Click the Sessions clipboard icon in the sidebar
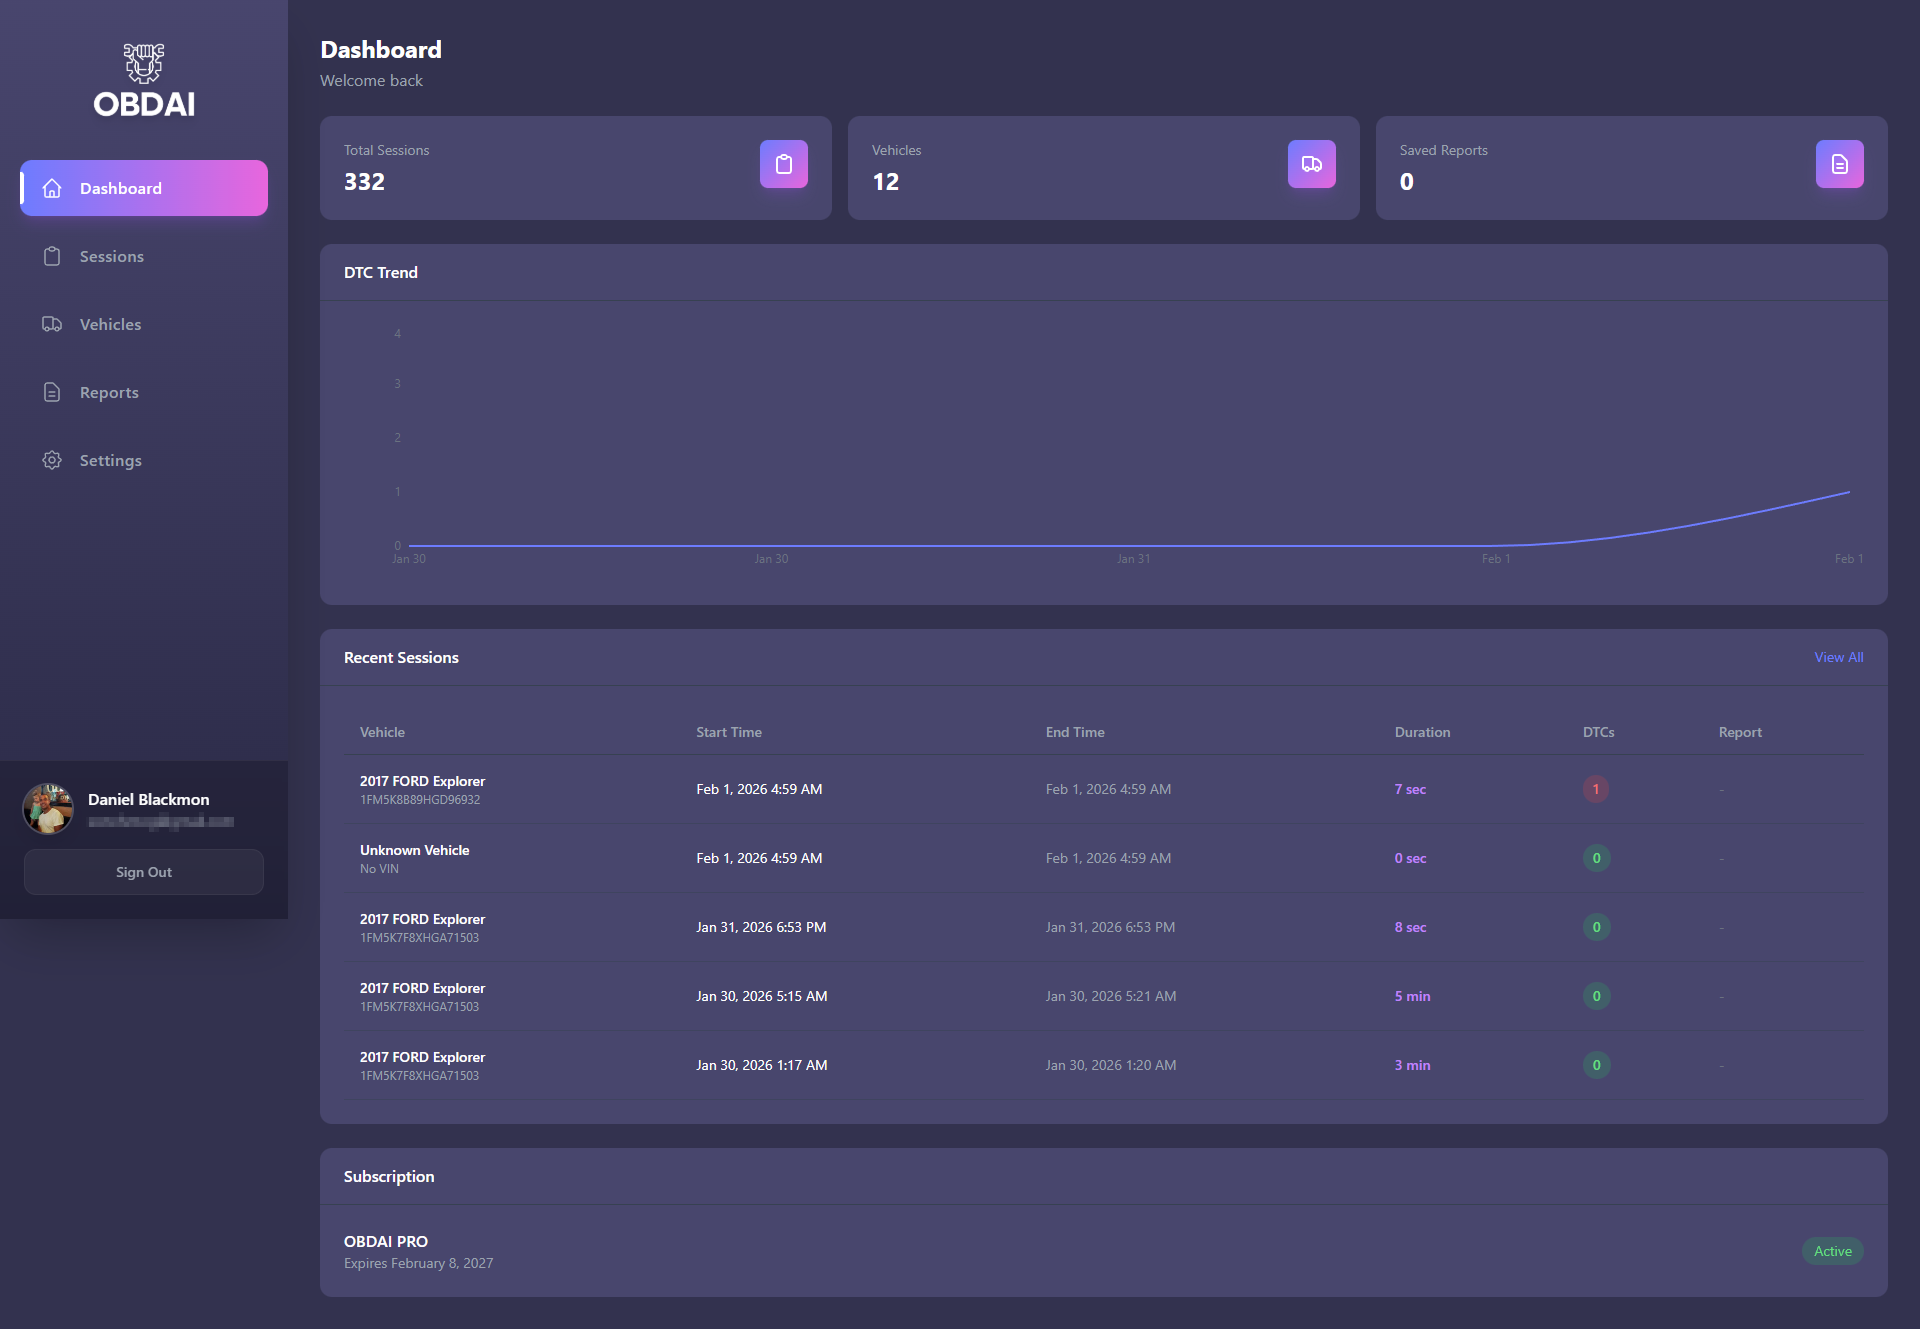The height and width of the screenshot is (1329, 1920). click(52, 256)
